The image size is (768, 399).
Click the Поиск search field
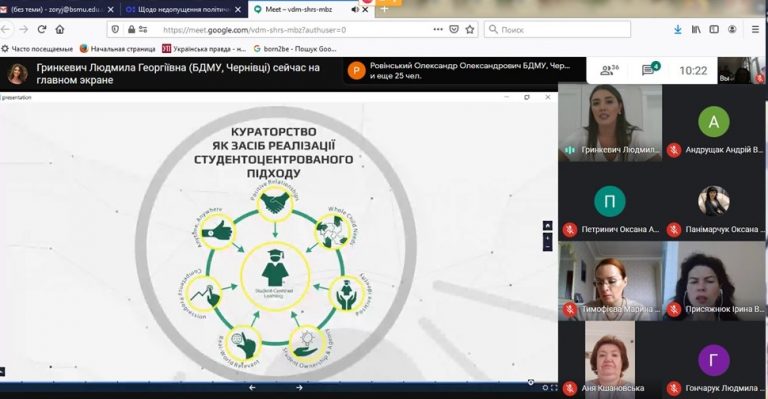(x=557, y=29)
